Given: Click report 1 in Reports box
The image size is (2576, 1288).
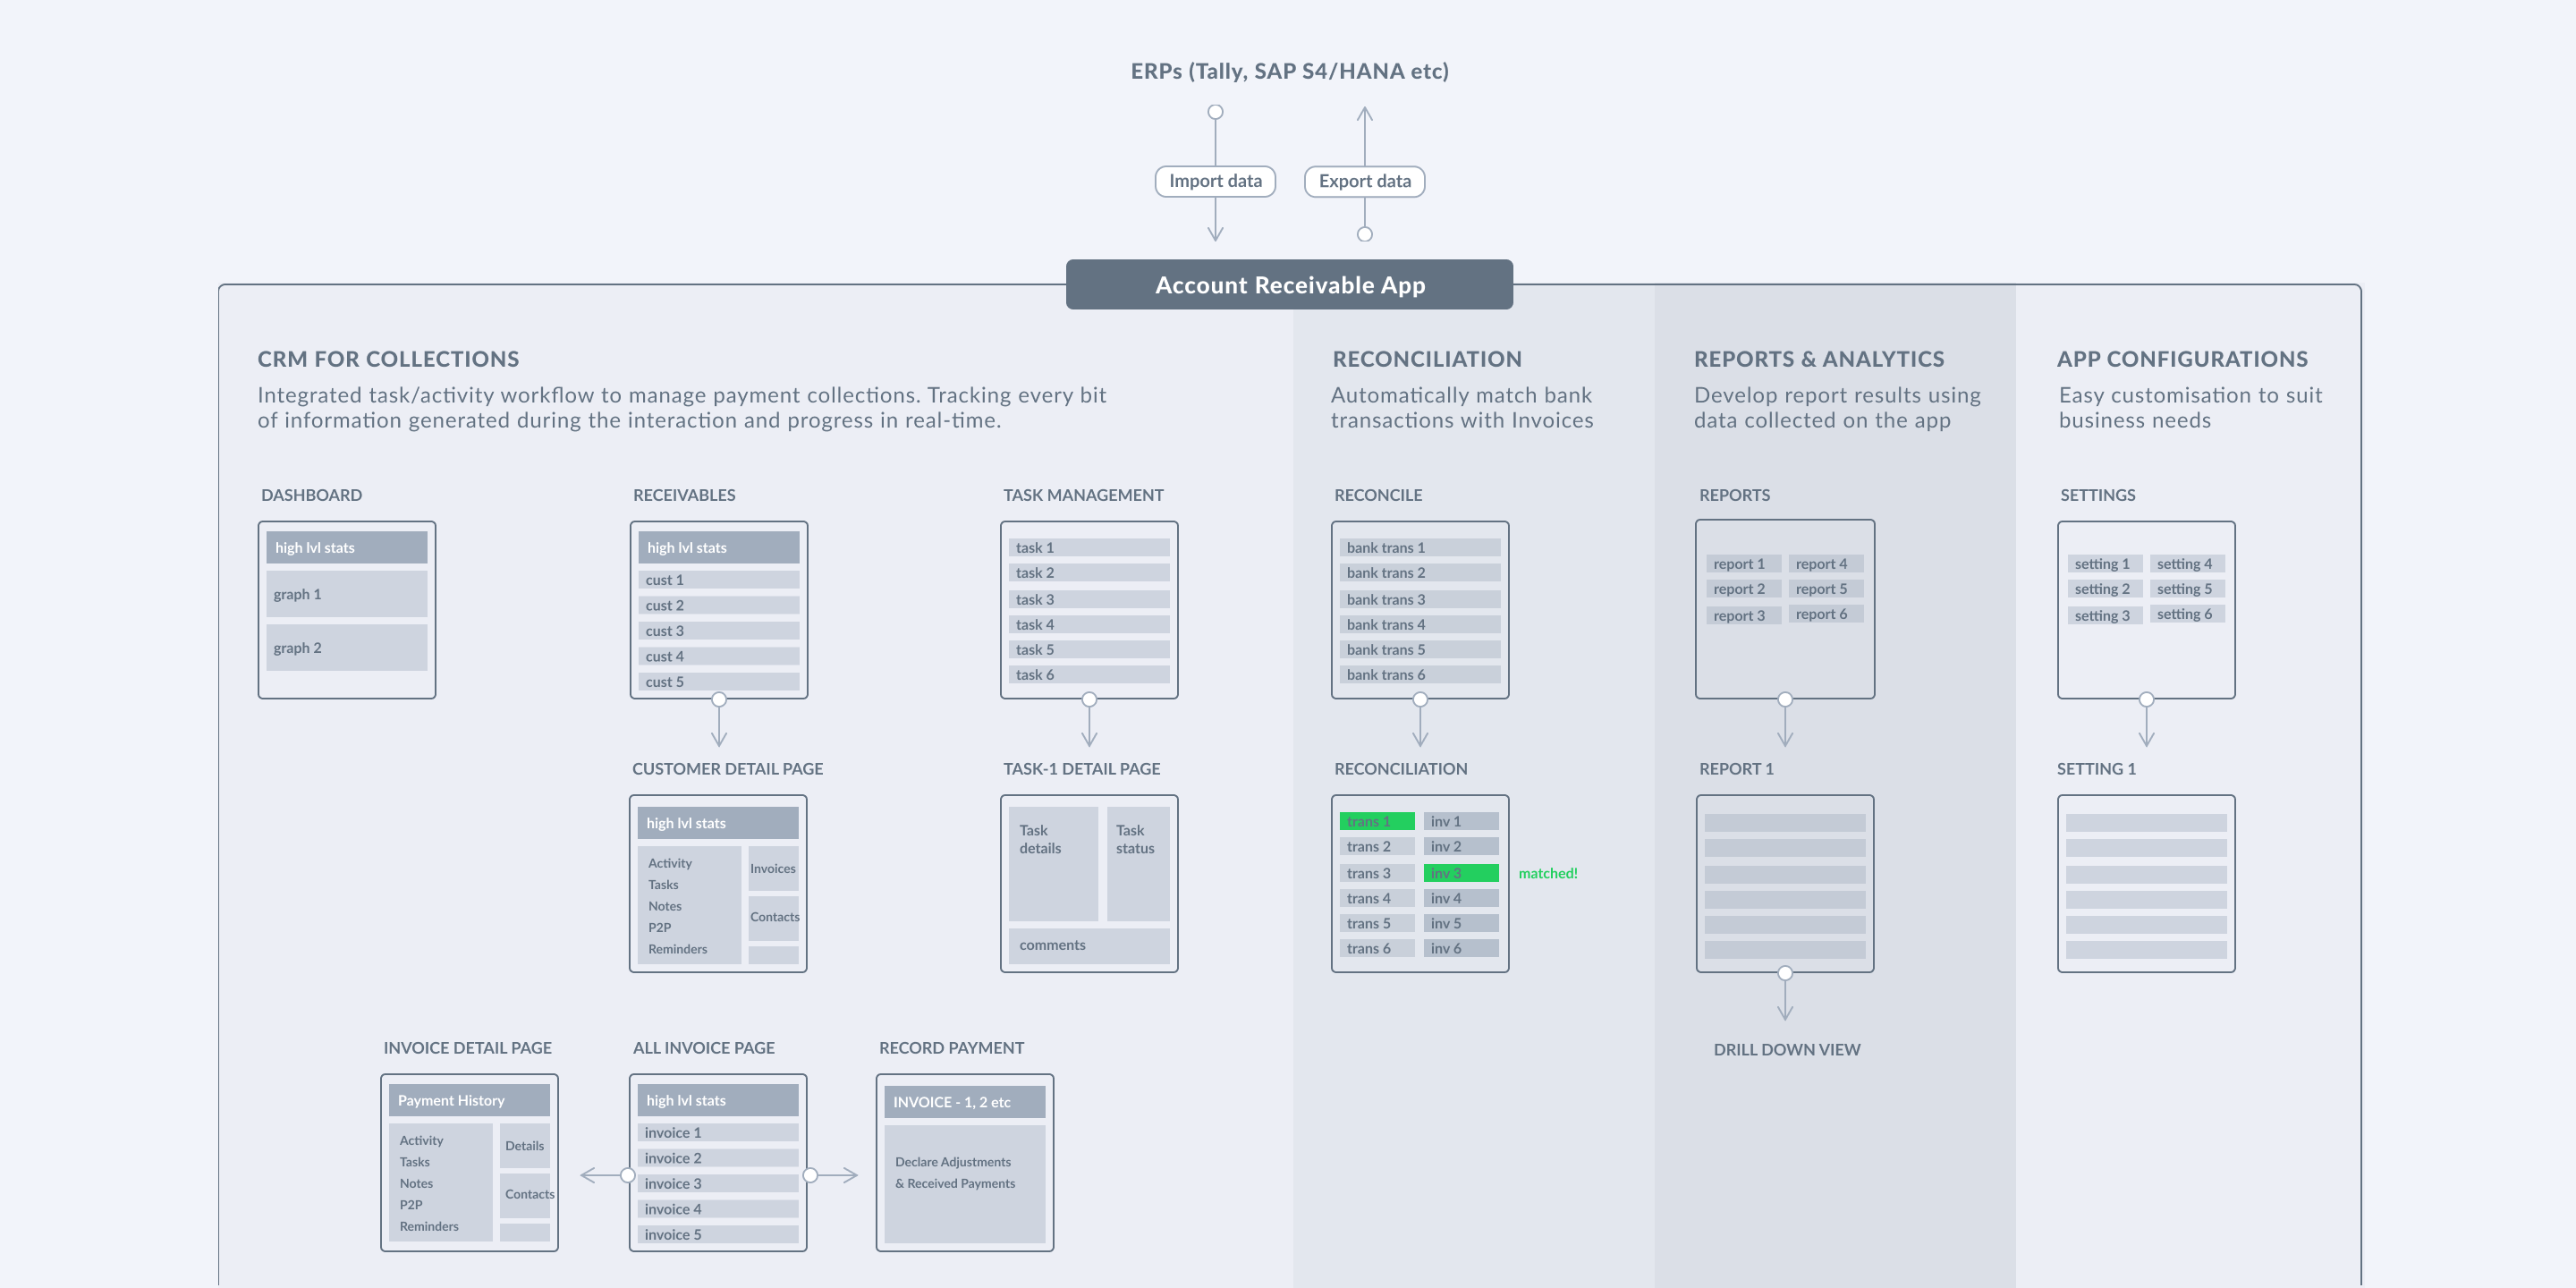Looking at the screenshot, I should pos(1743,564).
